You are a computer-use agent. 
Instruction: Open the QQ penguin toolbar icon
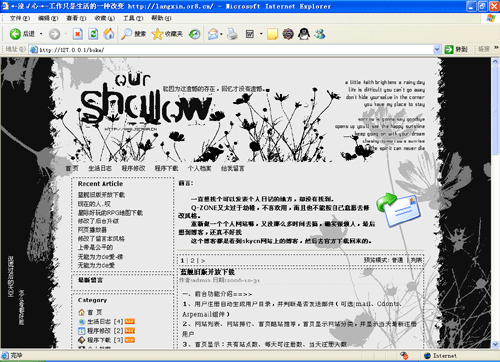304,34
